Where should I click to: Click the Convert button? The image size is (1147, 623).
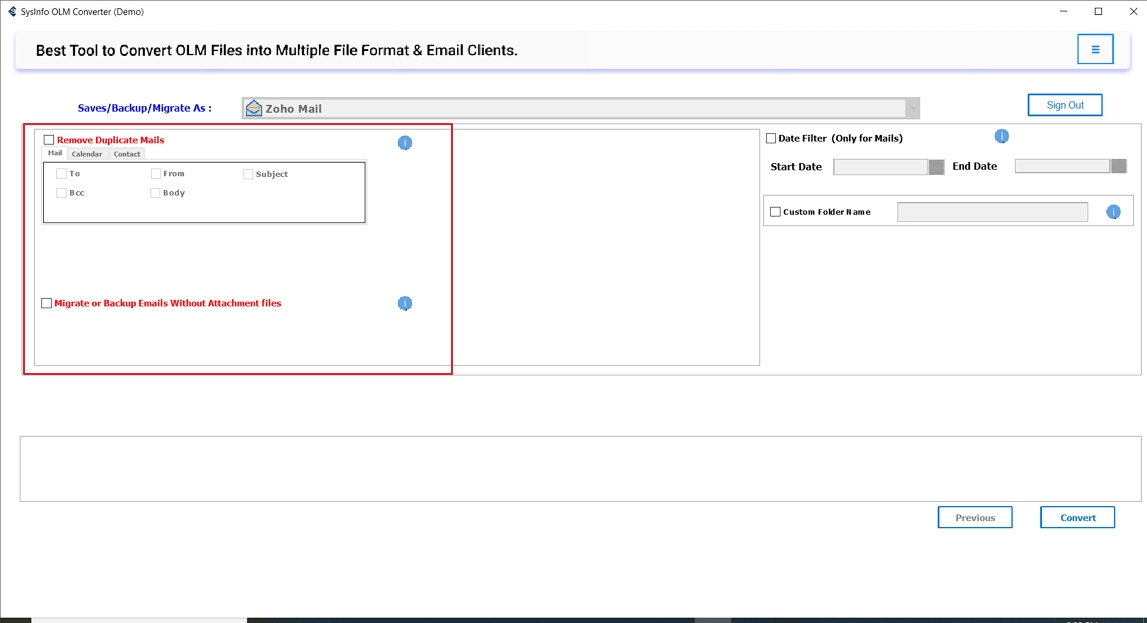point(1078,517)
